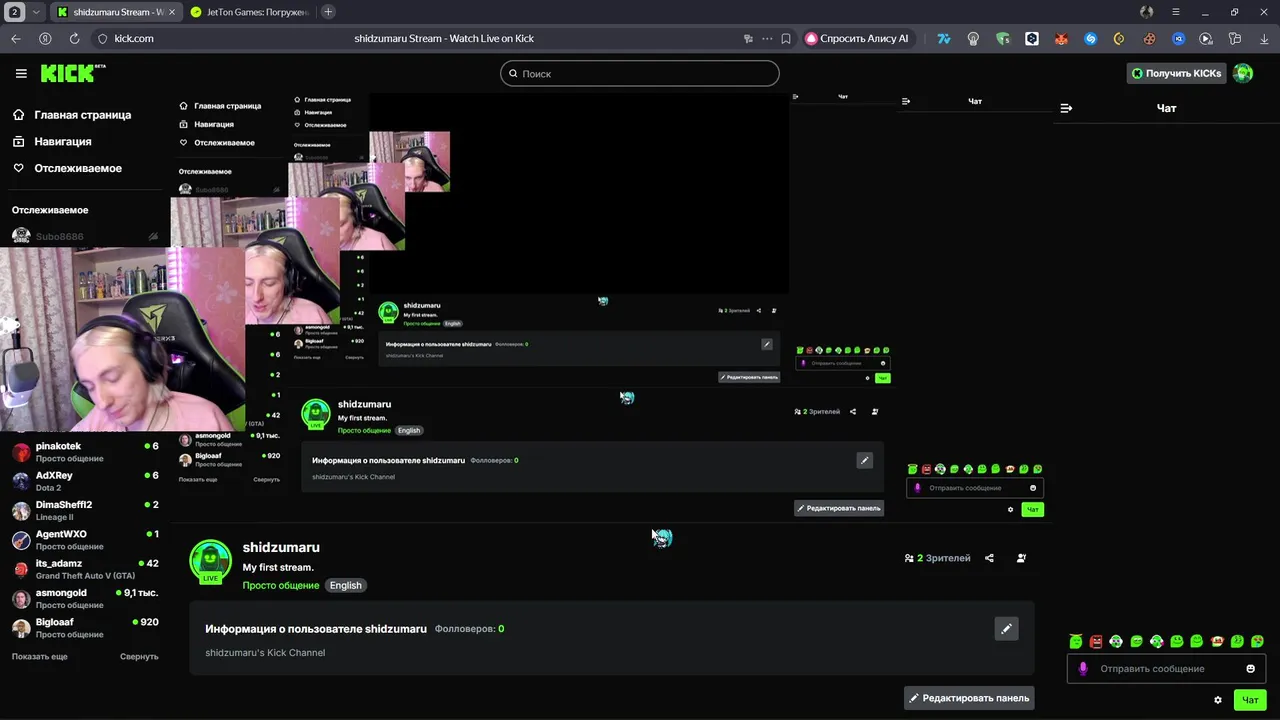Open a new browser tab
This screenshot has width=1280, height=720.
pos(328,12)
